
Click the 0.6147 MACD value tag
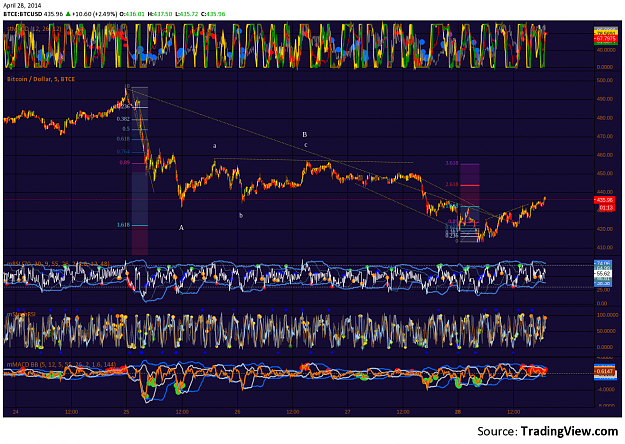[x=604, y=371]
